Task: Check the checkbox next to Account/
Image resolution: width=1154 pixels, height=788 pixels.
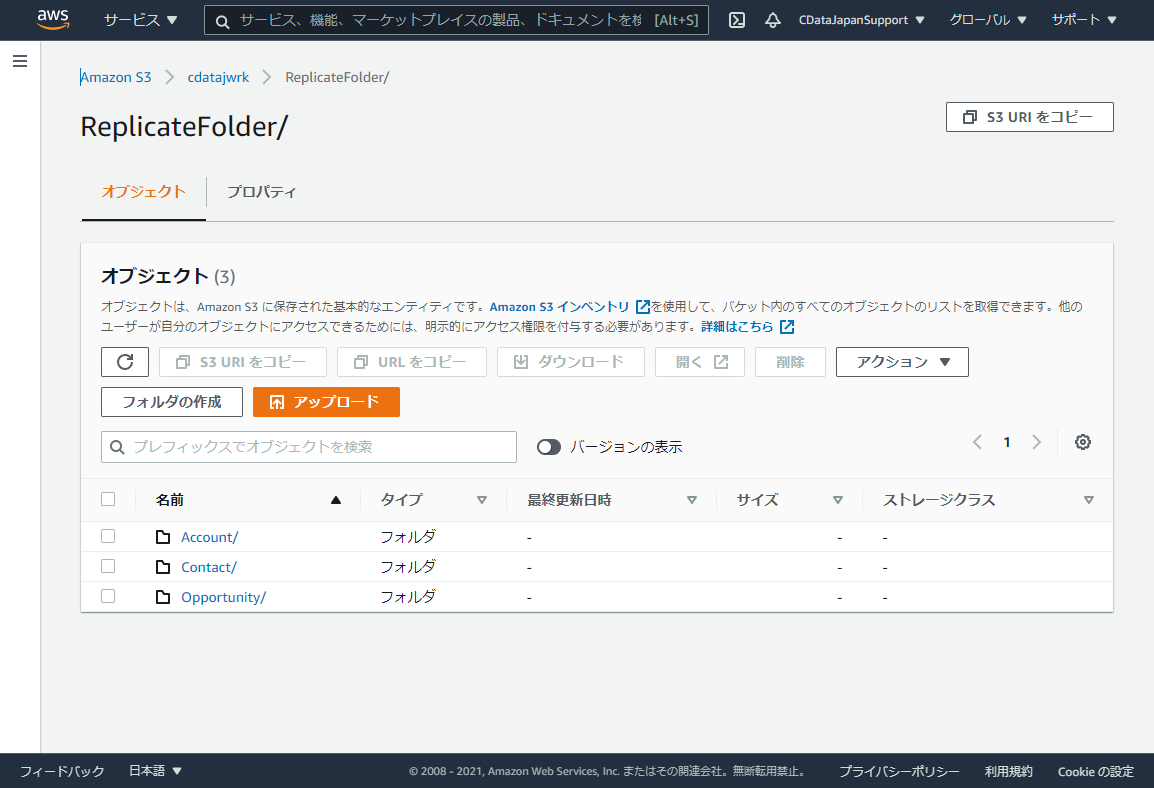Action: coord(108,536)
